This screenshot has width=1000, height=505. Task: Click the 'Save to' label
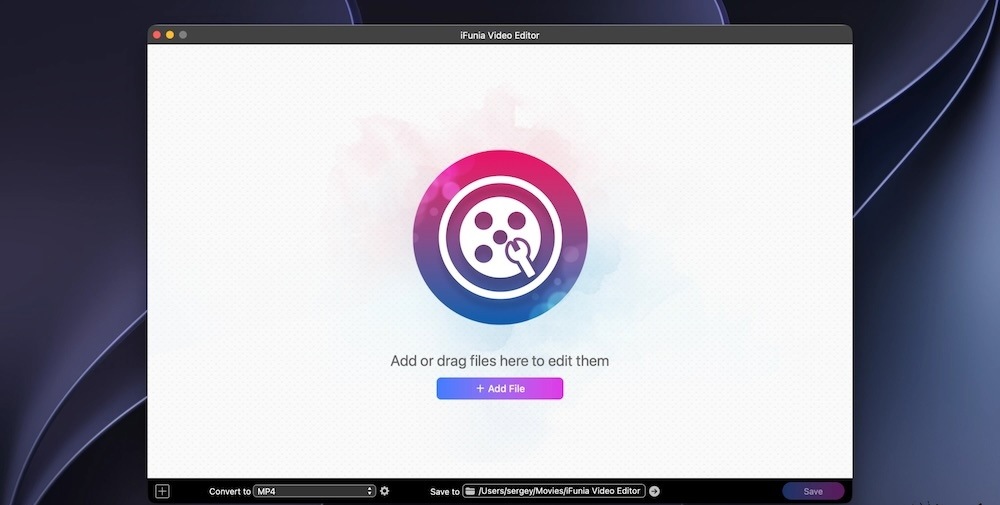[445, 492]
